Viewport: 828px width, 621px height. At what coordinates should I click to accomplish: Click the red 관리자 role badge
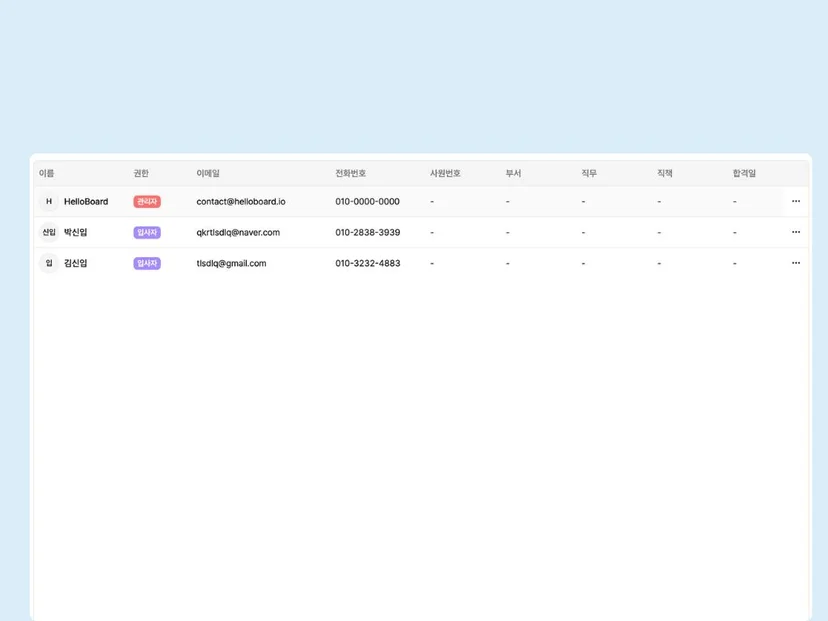[147, 202]
